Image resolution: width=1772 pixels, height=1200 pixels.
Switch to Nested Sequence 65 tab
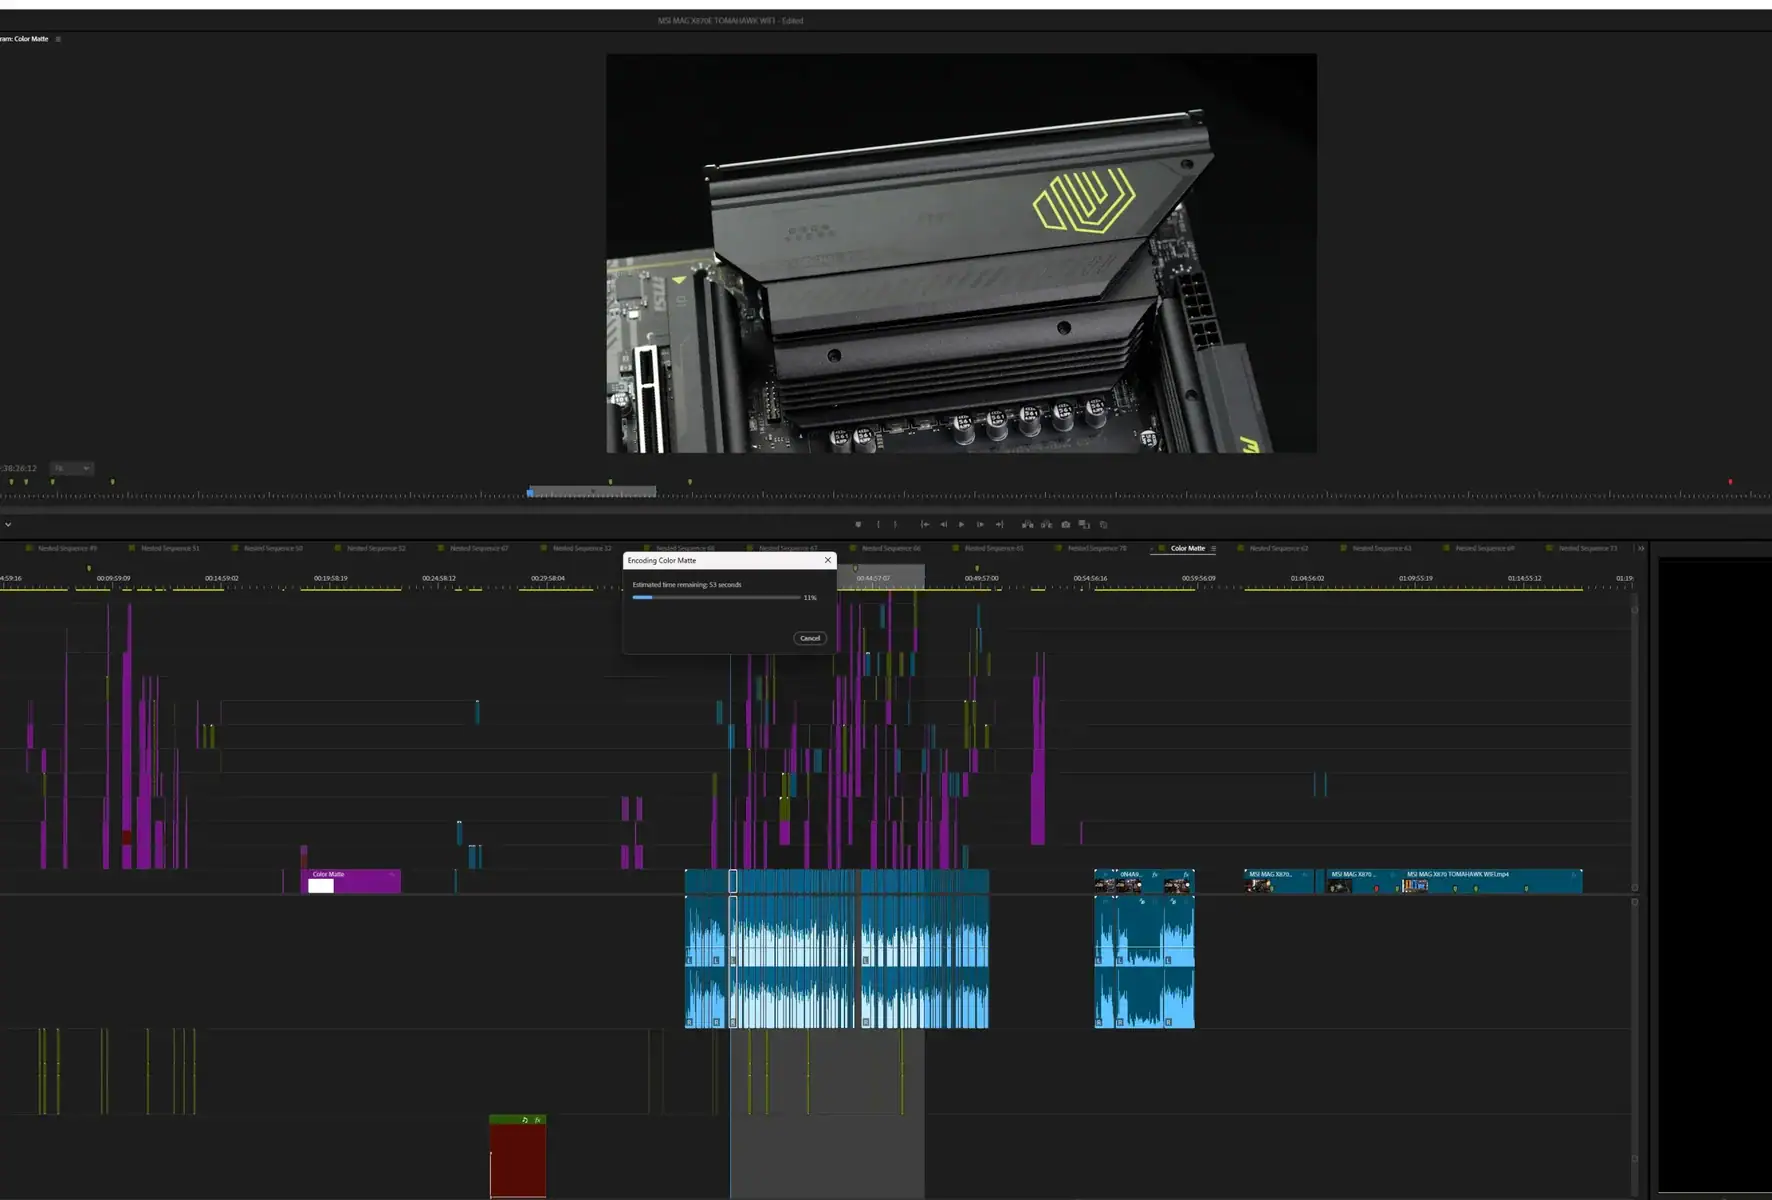coord(994,548)
